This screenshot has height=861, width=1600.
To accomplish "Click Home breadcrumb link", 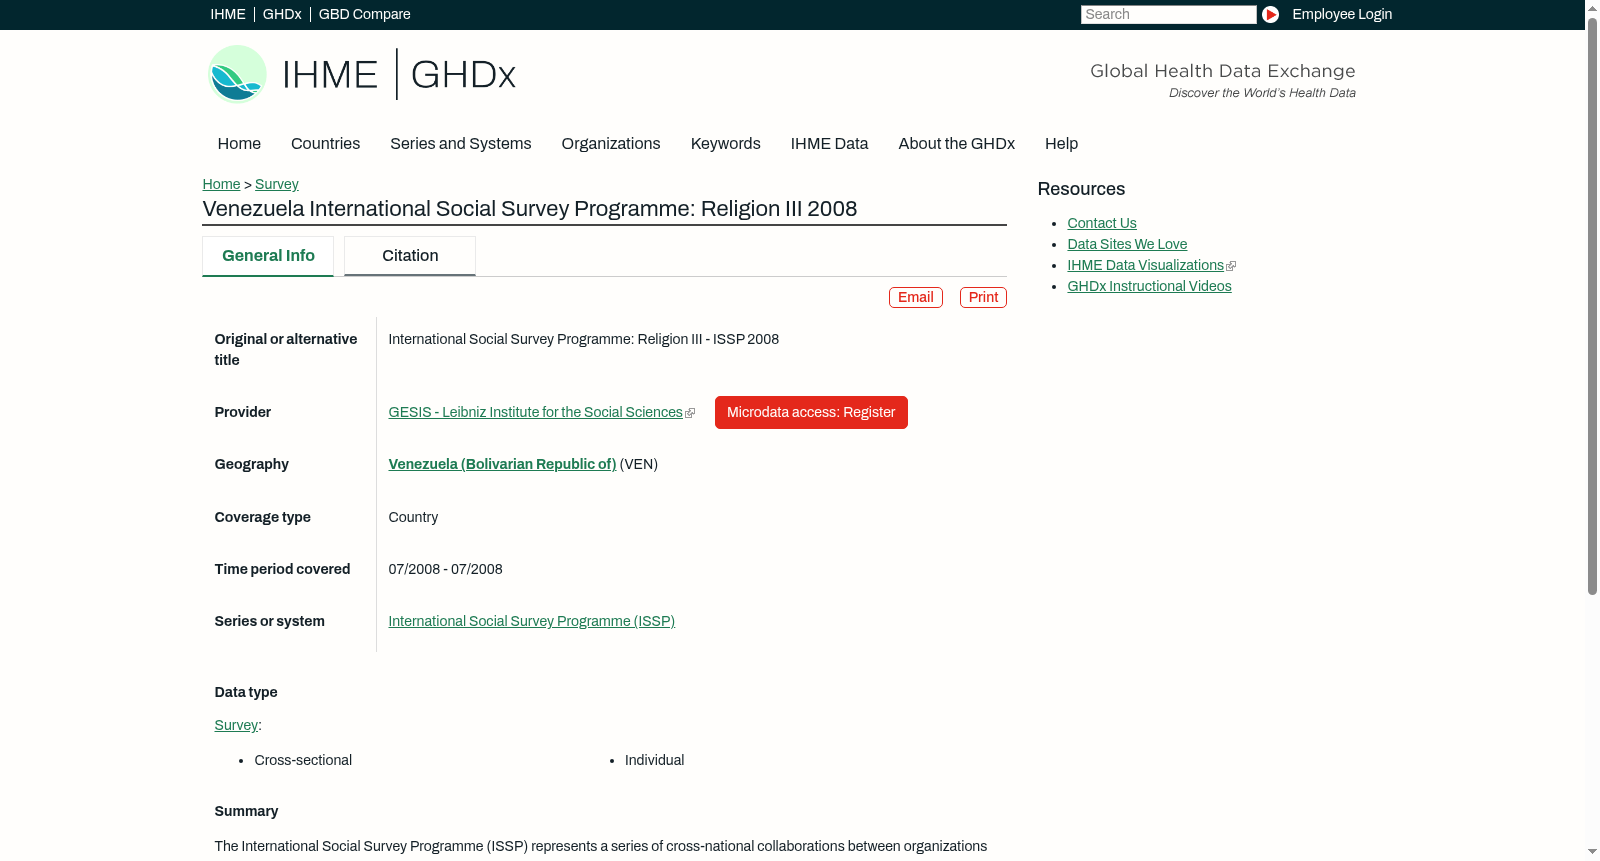I will pyautogui.click(x=221, y=184).
